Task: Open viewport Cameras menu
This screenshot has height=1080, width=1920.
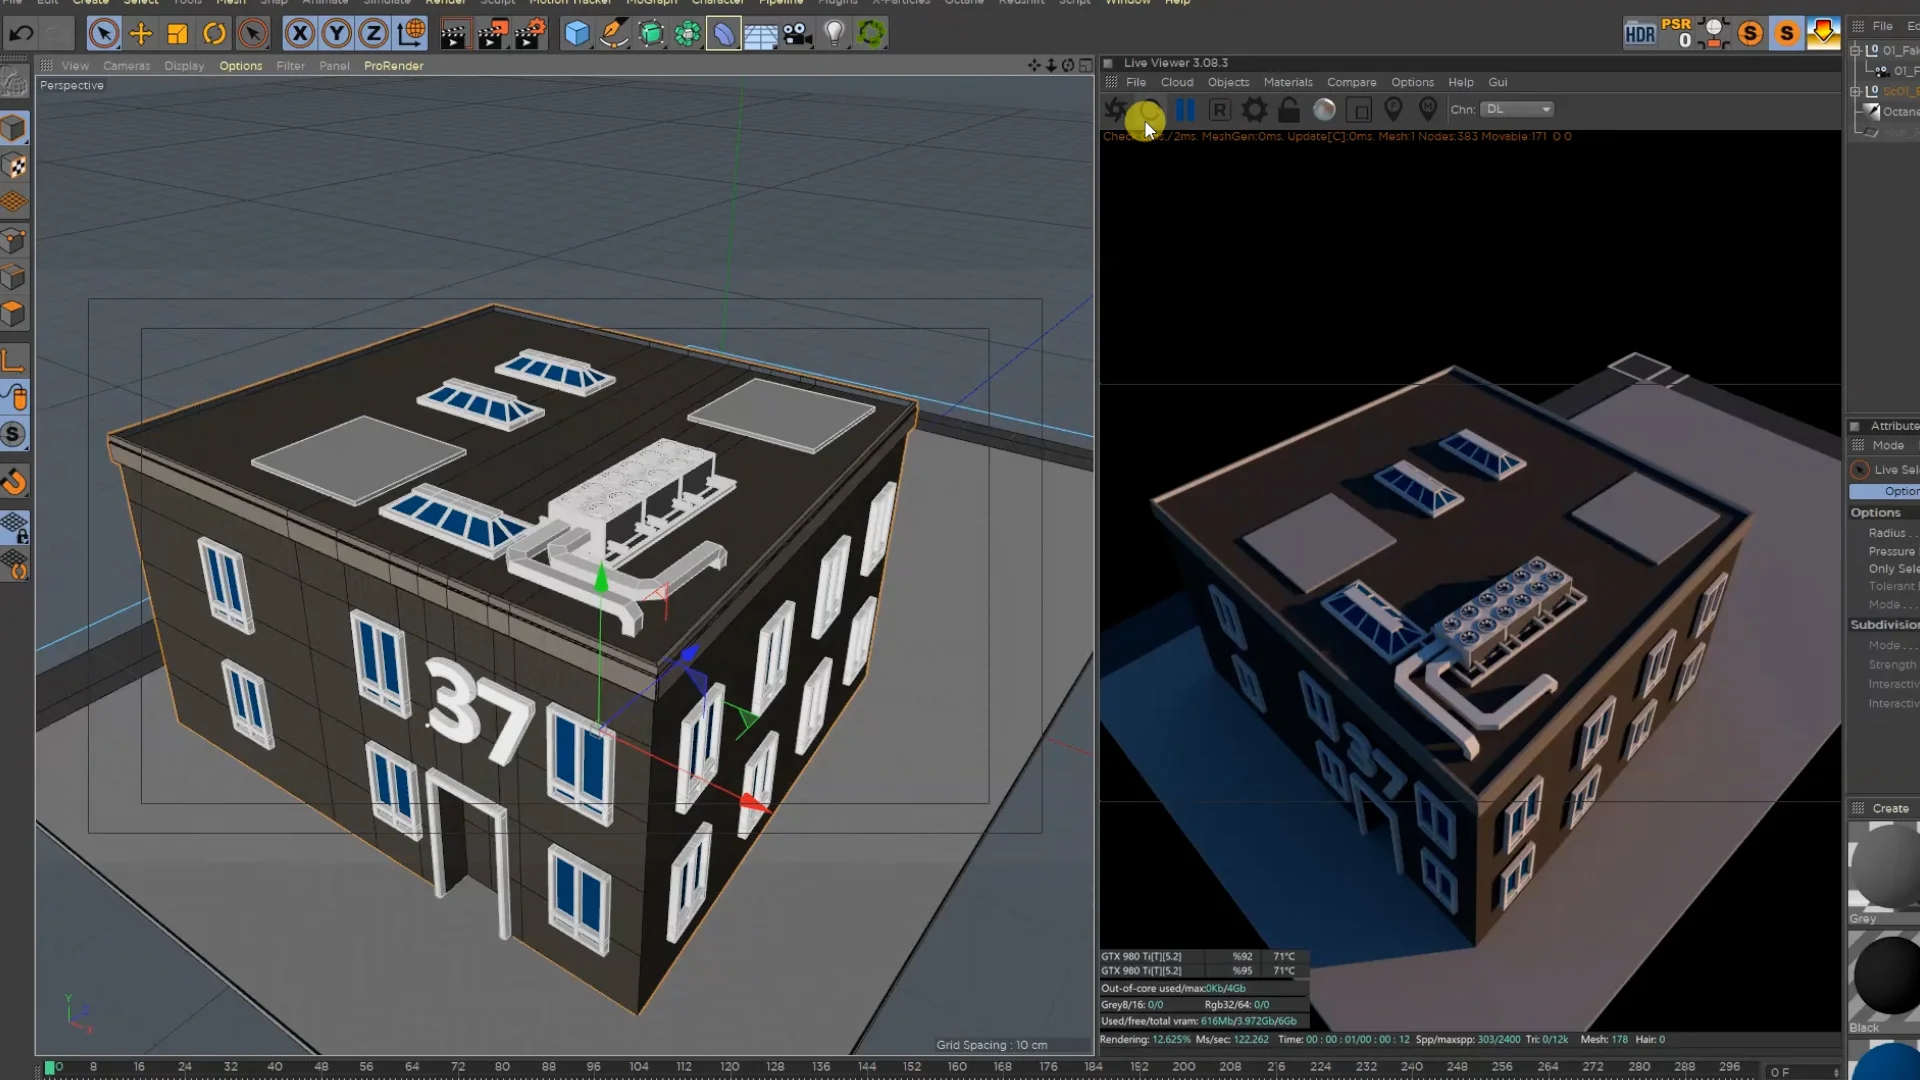Action: [126, 66]
